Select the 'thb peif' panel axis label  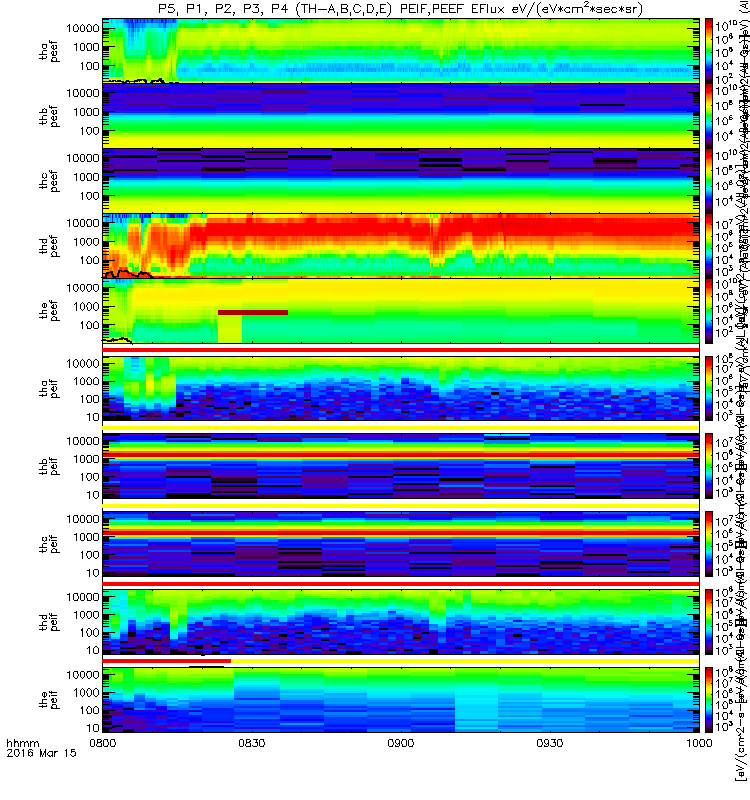(x=49, y=466)
